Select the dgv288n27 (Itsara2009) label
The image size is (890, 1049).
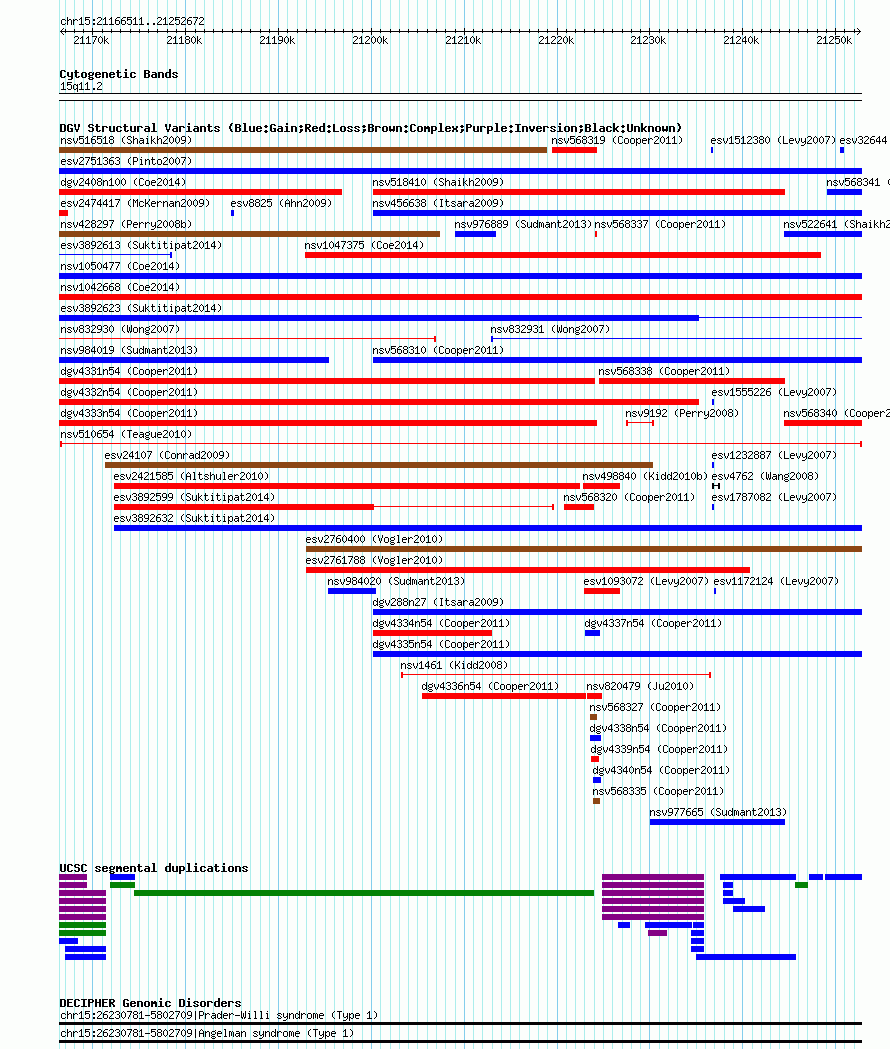point(438,603)
